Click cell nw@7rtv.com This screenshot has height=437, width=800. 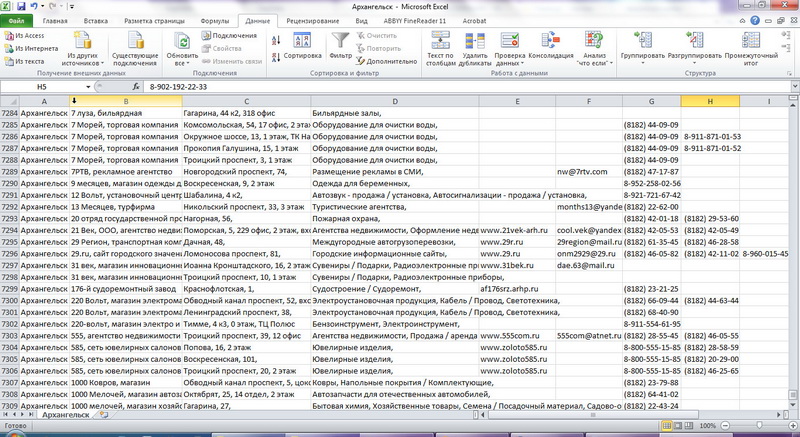point(589,171)
